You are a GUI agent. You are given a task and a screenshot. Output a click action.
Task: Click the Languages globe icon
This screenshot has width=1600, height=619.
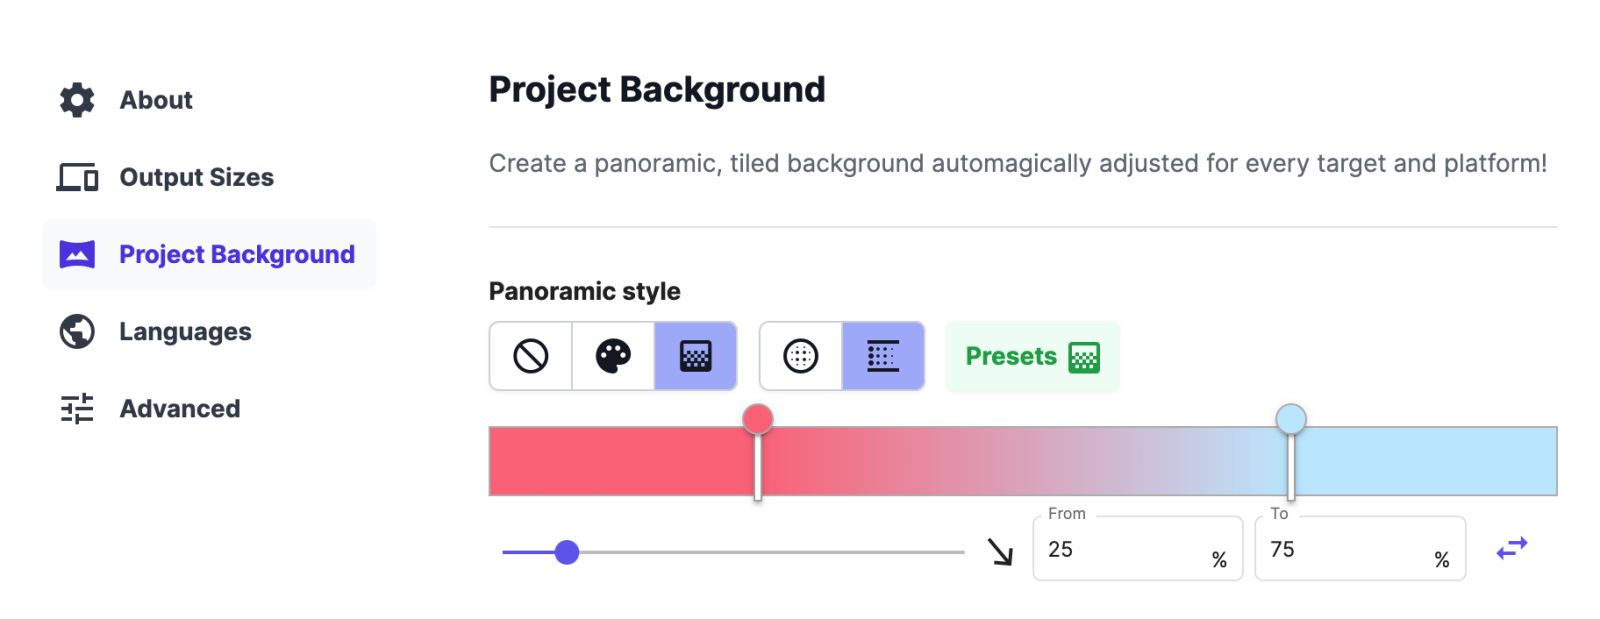(x=77, y=332)
